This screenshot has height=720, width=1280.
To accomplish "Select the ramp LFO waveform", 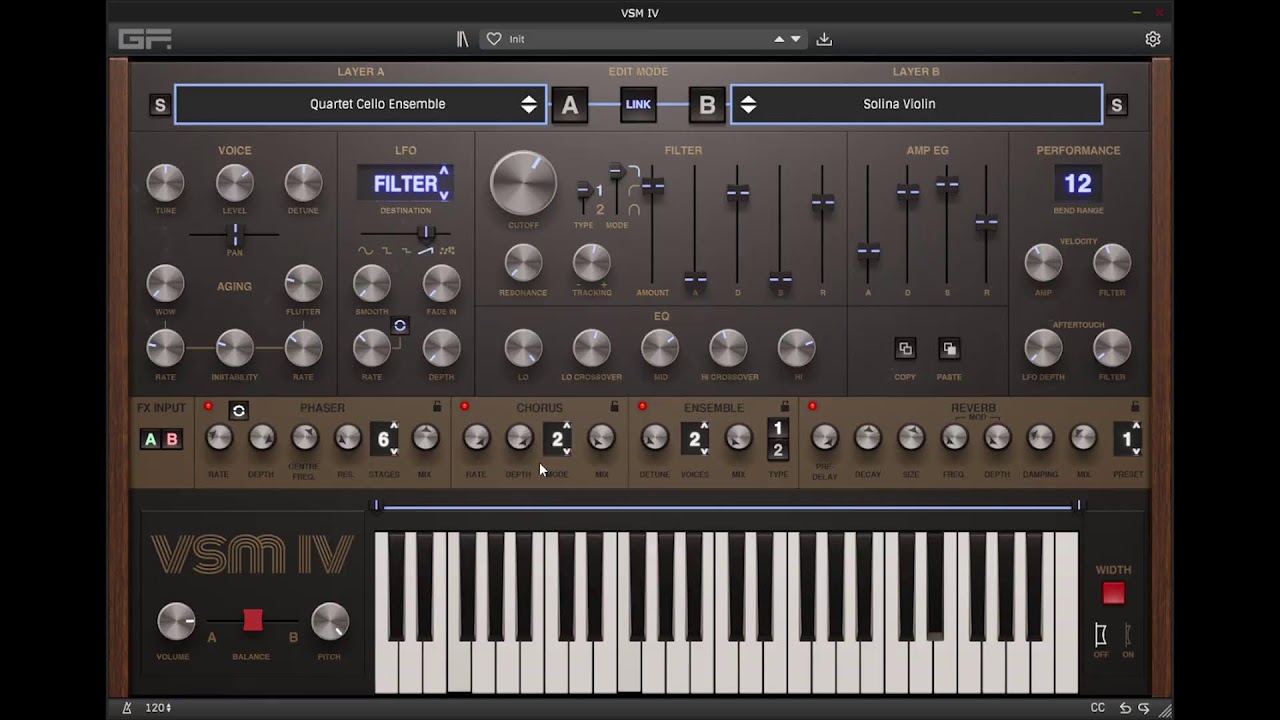I will click(426, 251).
